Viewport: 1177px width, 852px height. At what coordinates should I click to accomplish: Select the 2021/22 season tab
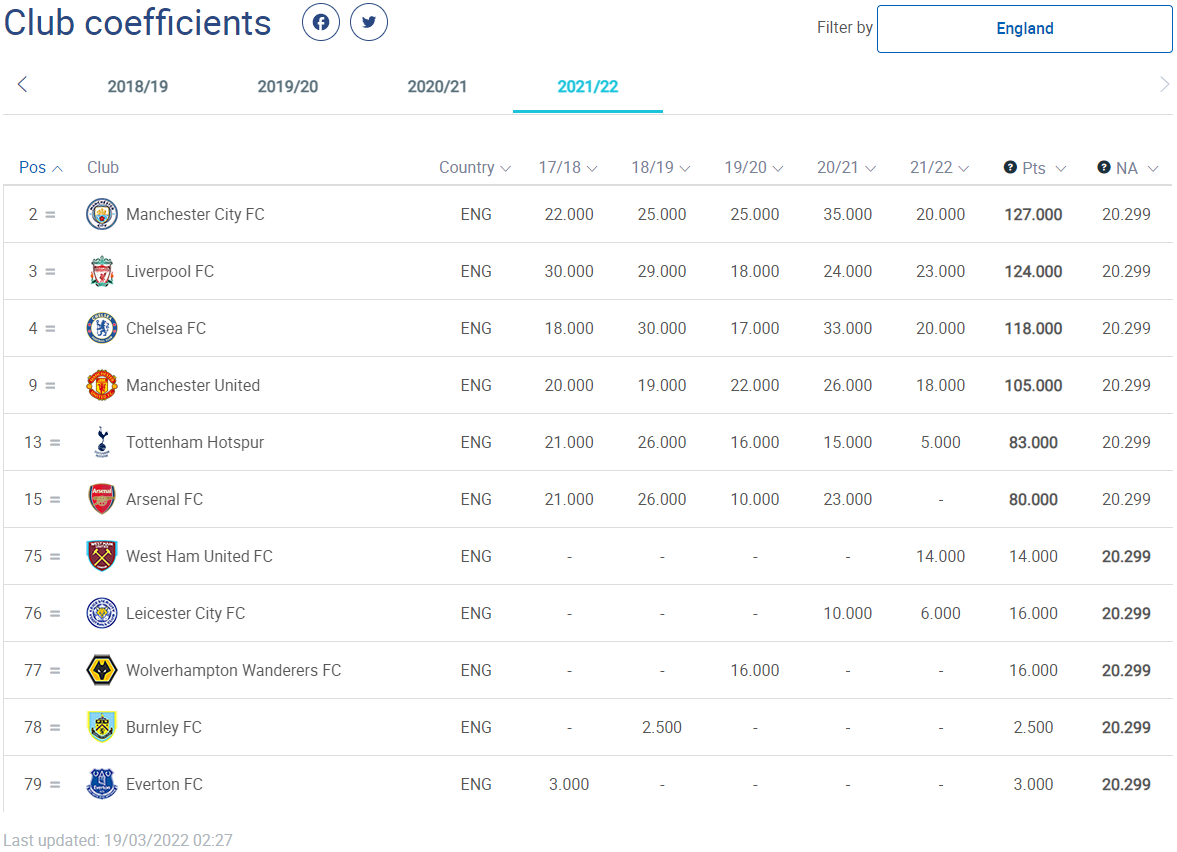click(x=588, y=86)
